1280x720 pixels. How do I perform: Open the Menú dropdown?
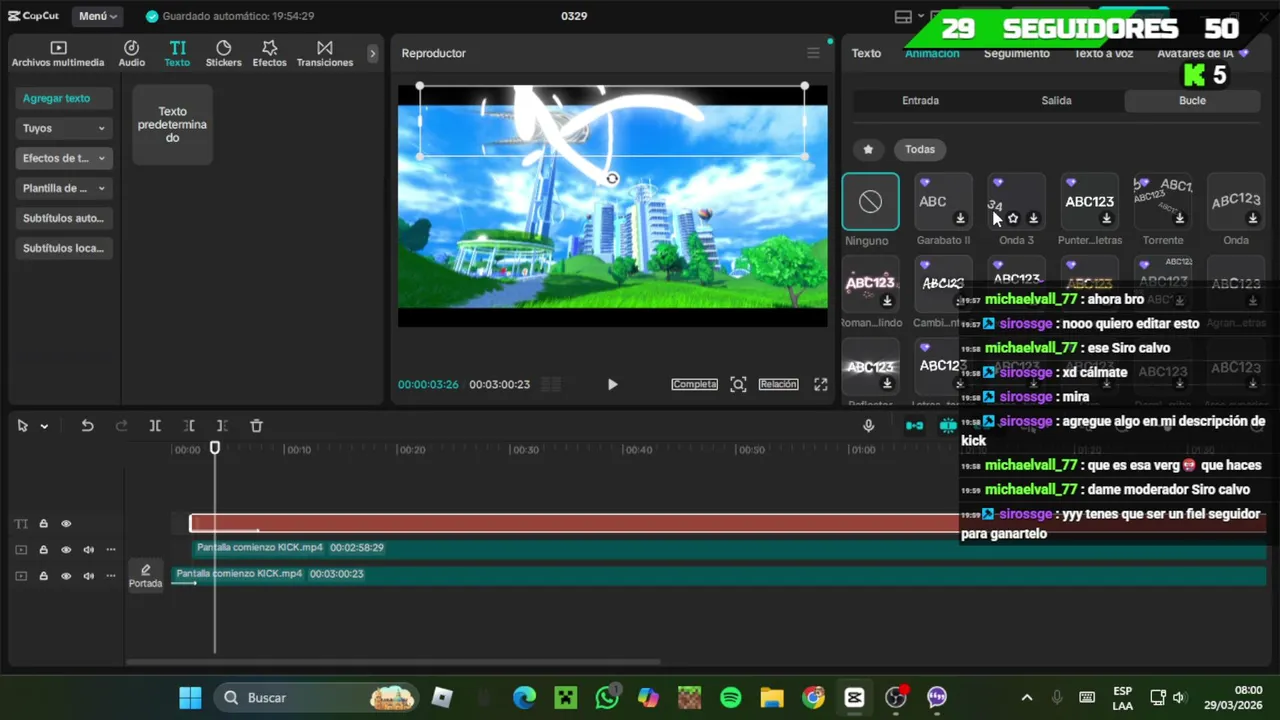(x=98, y=16)
